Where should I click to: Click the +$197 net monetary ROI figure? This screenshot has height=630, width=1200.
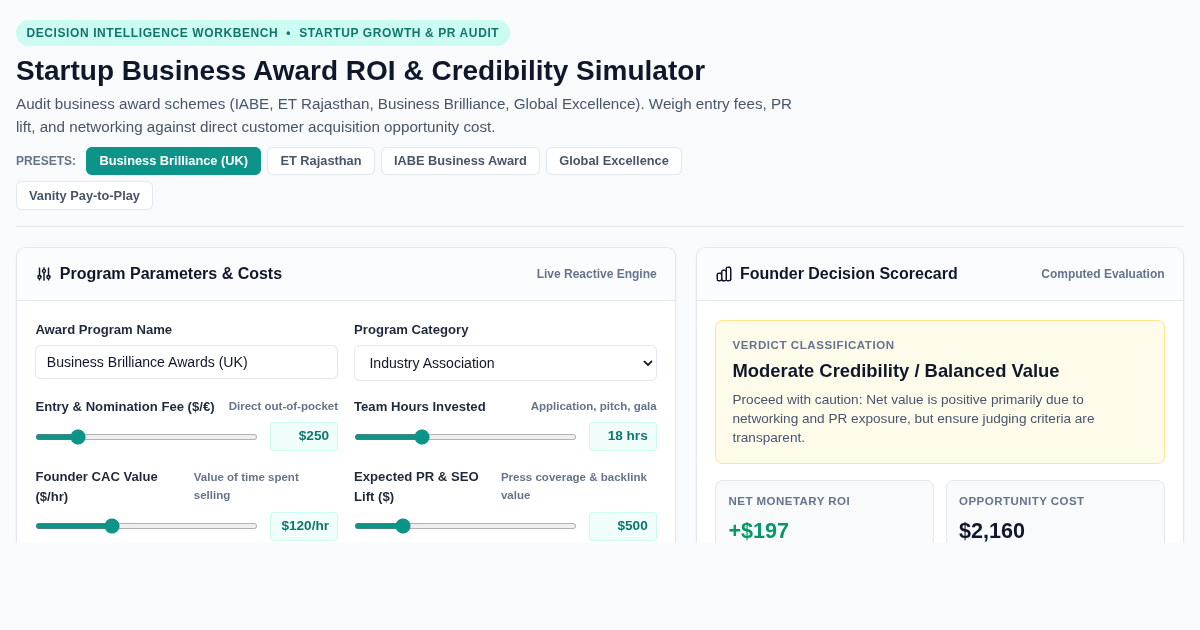[759, 531]
